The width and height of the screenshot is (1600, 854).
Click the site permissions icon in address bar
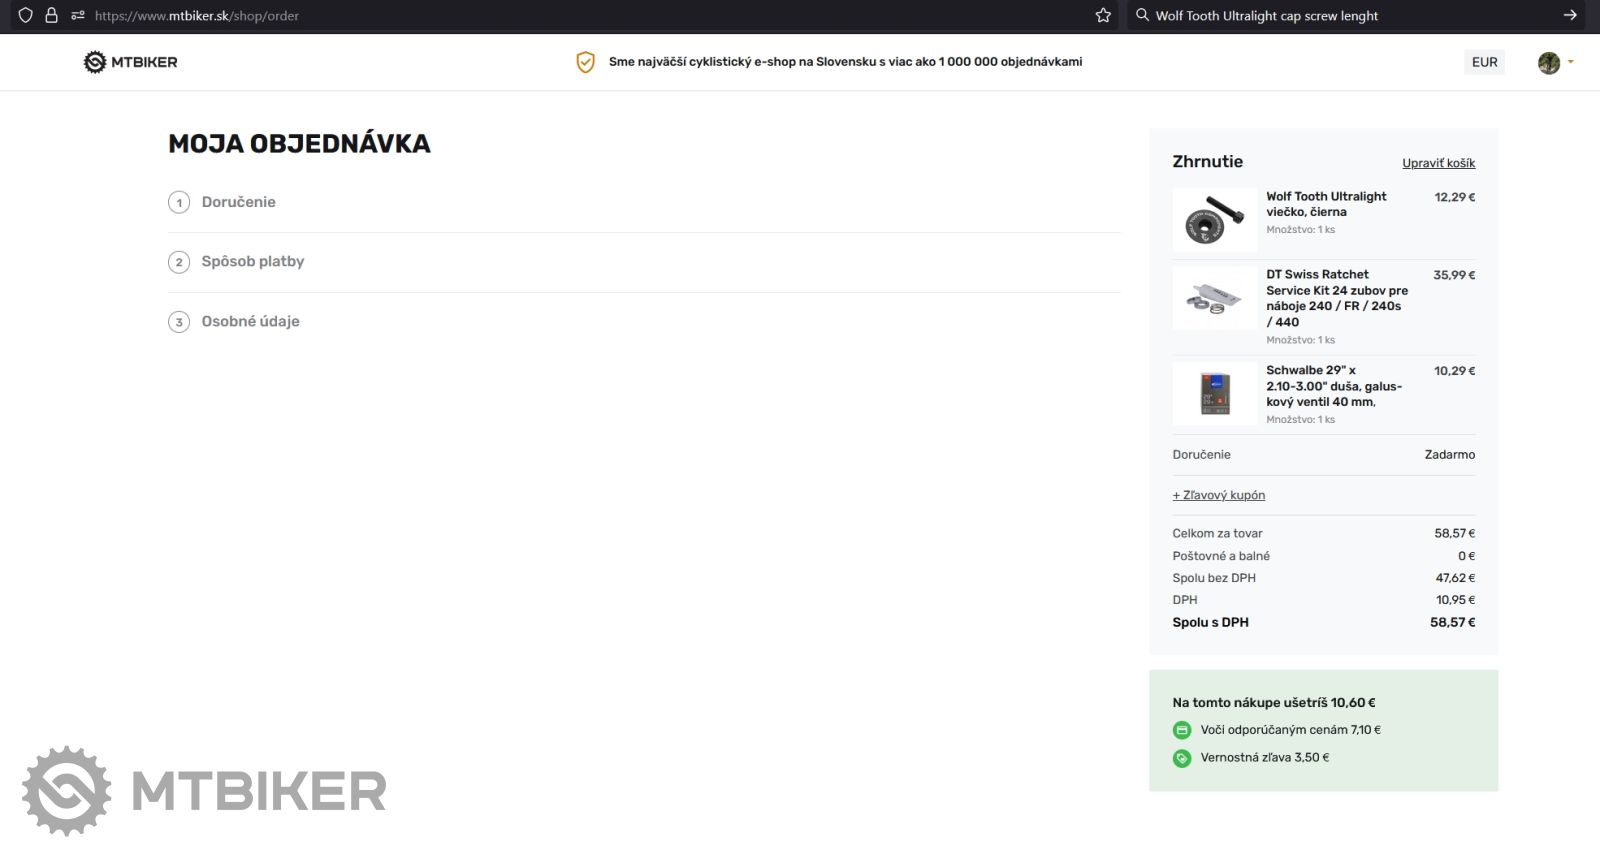77,15
